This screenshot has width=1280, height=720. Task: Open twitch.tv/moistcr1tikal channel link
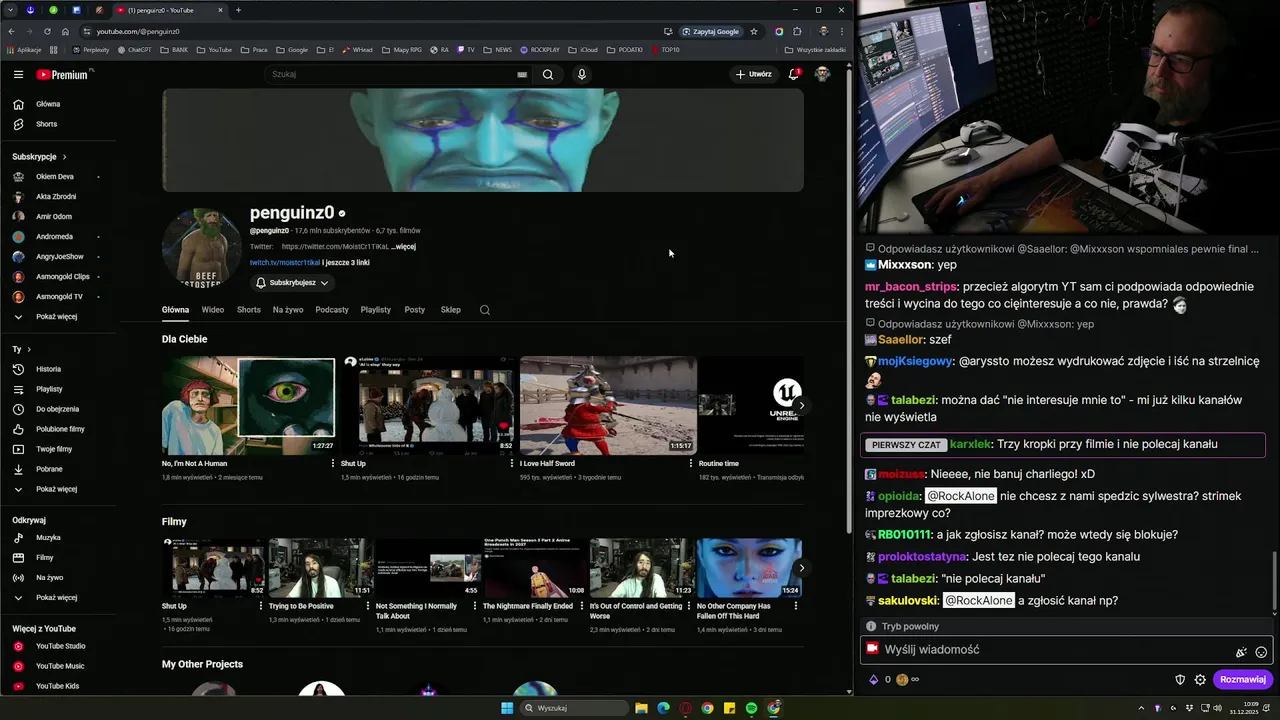point(285,262)
